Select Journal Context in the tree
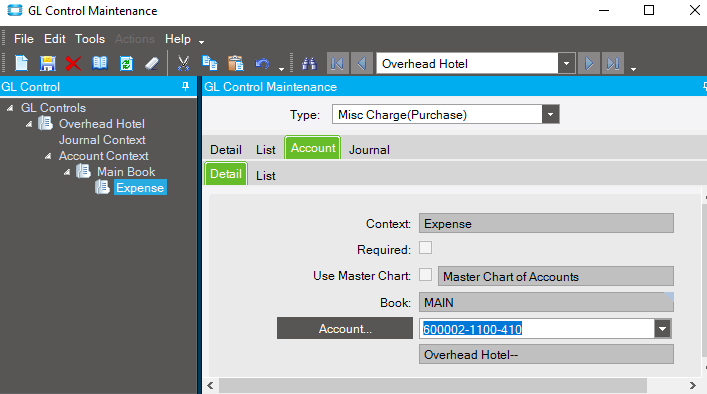 tap(102, 140)
